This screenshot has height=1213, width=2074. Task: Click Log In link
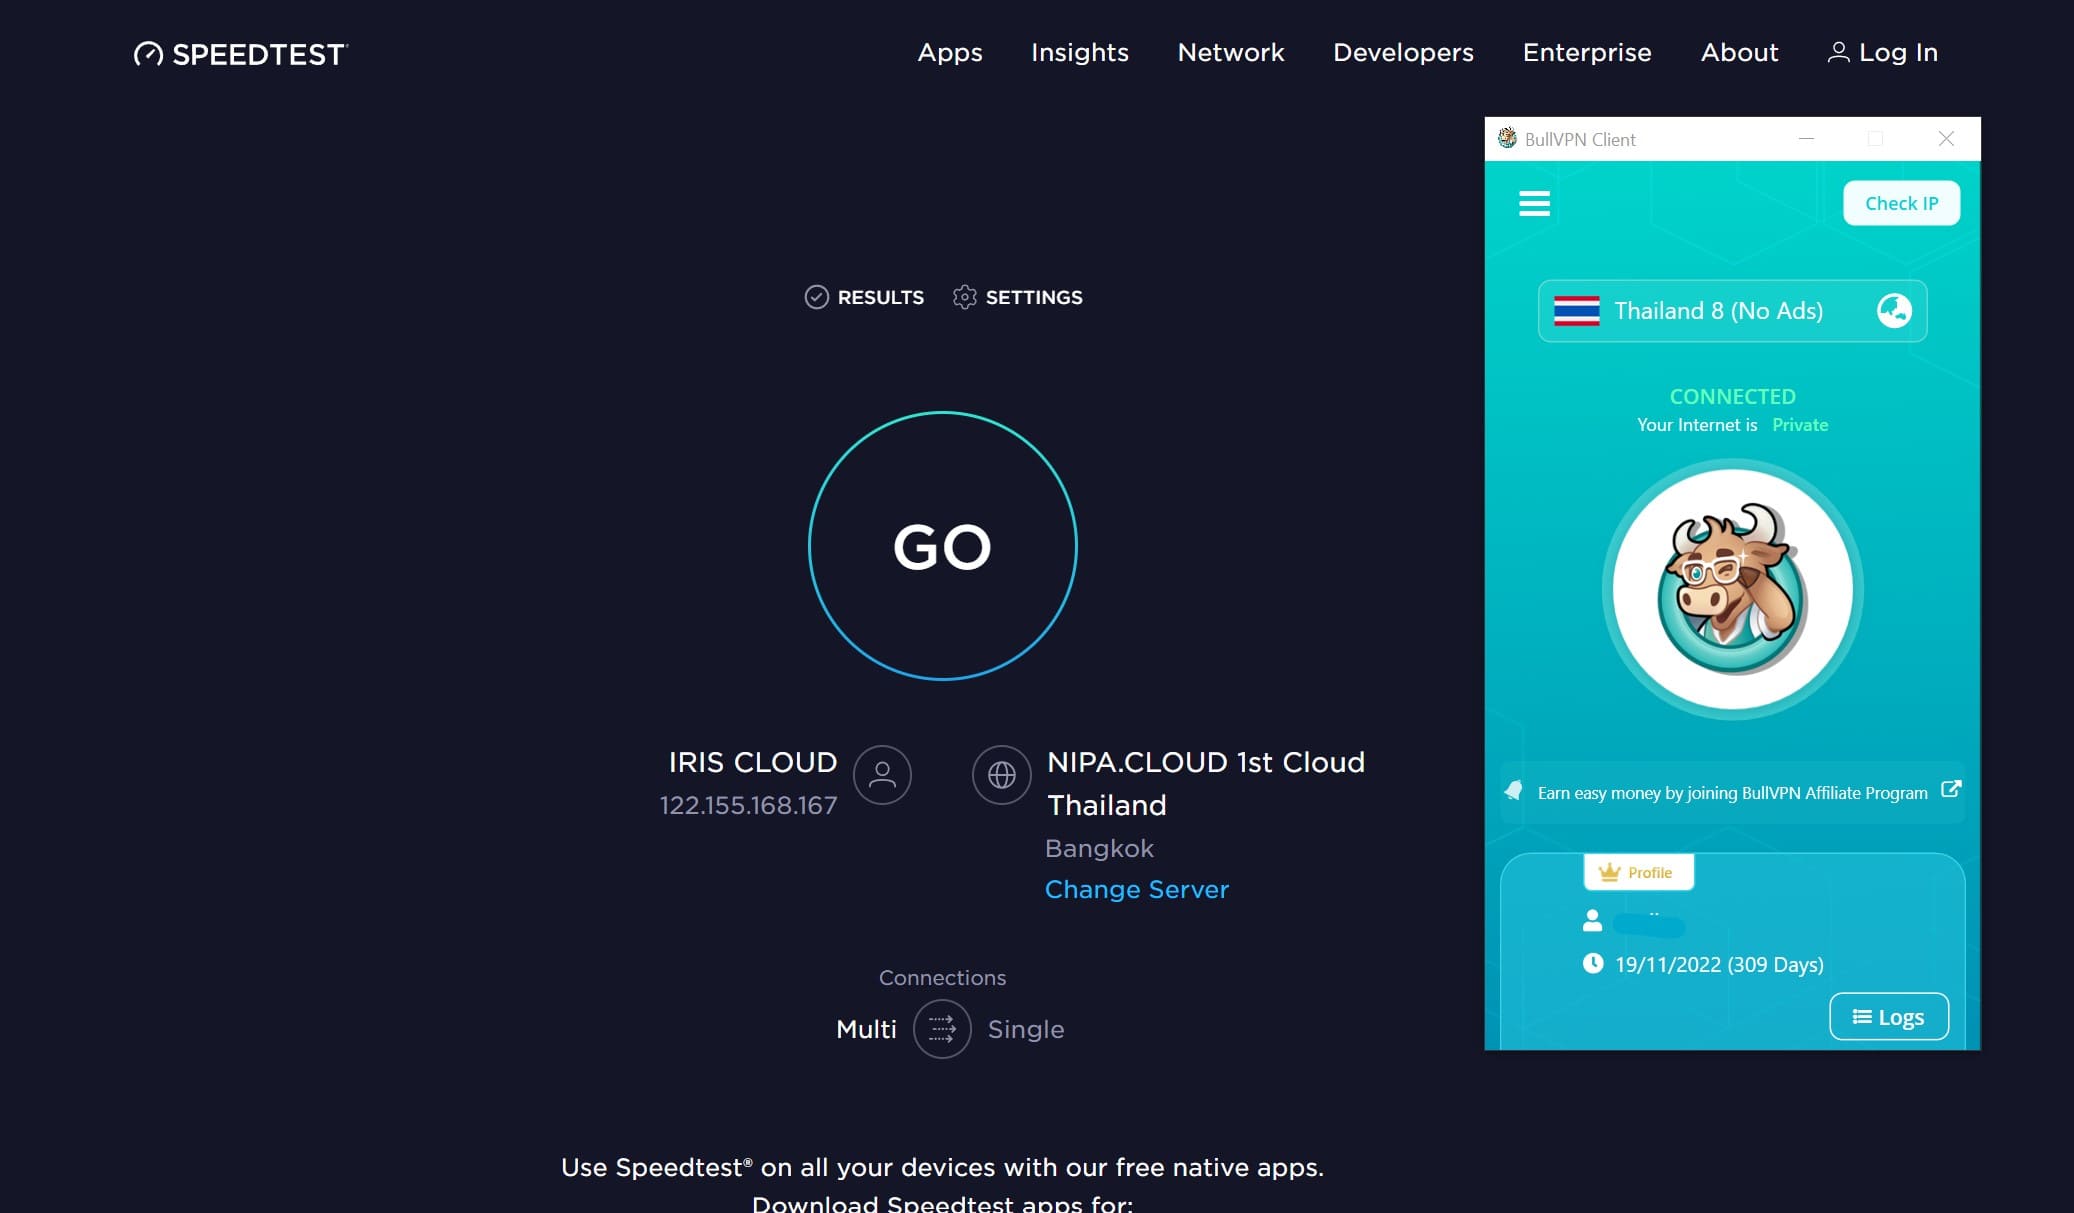click(1883, 52)
